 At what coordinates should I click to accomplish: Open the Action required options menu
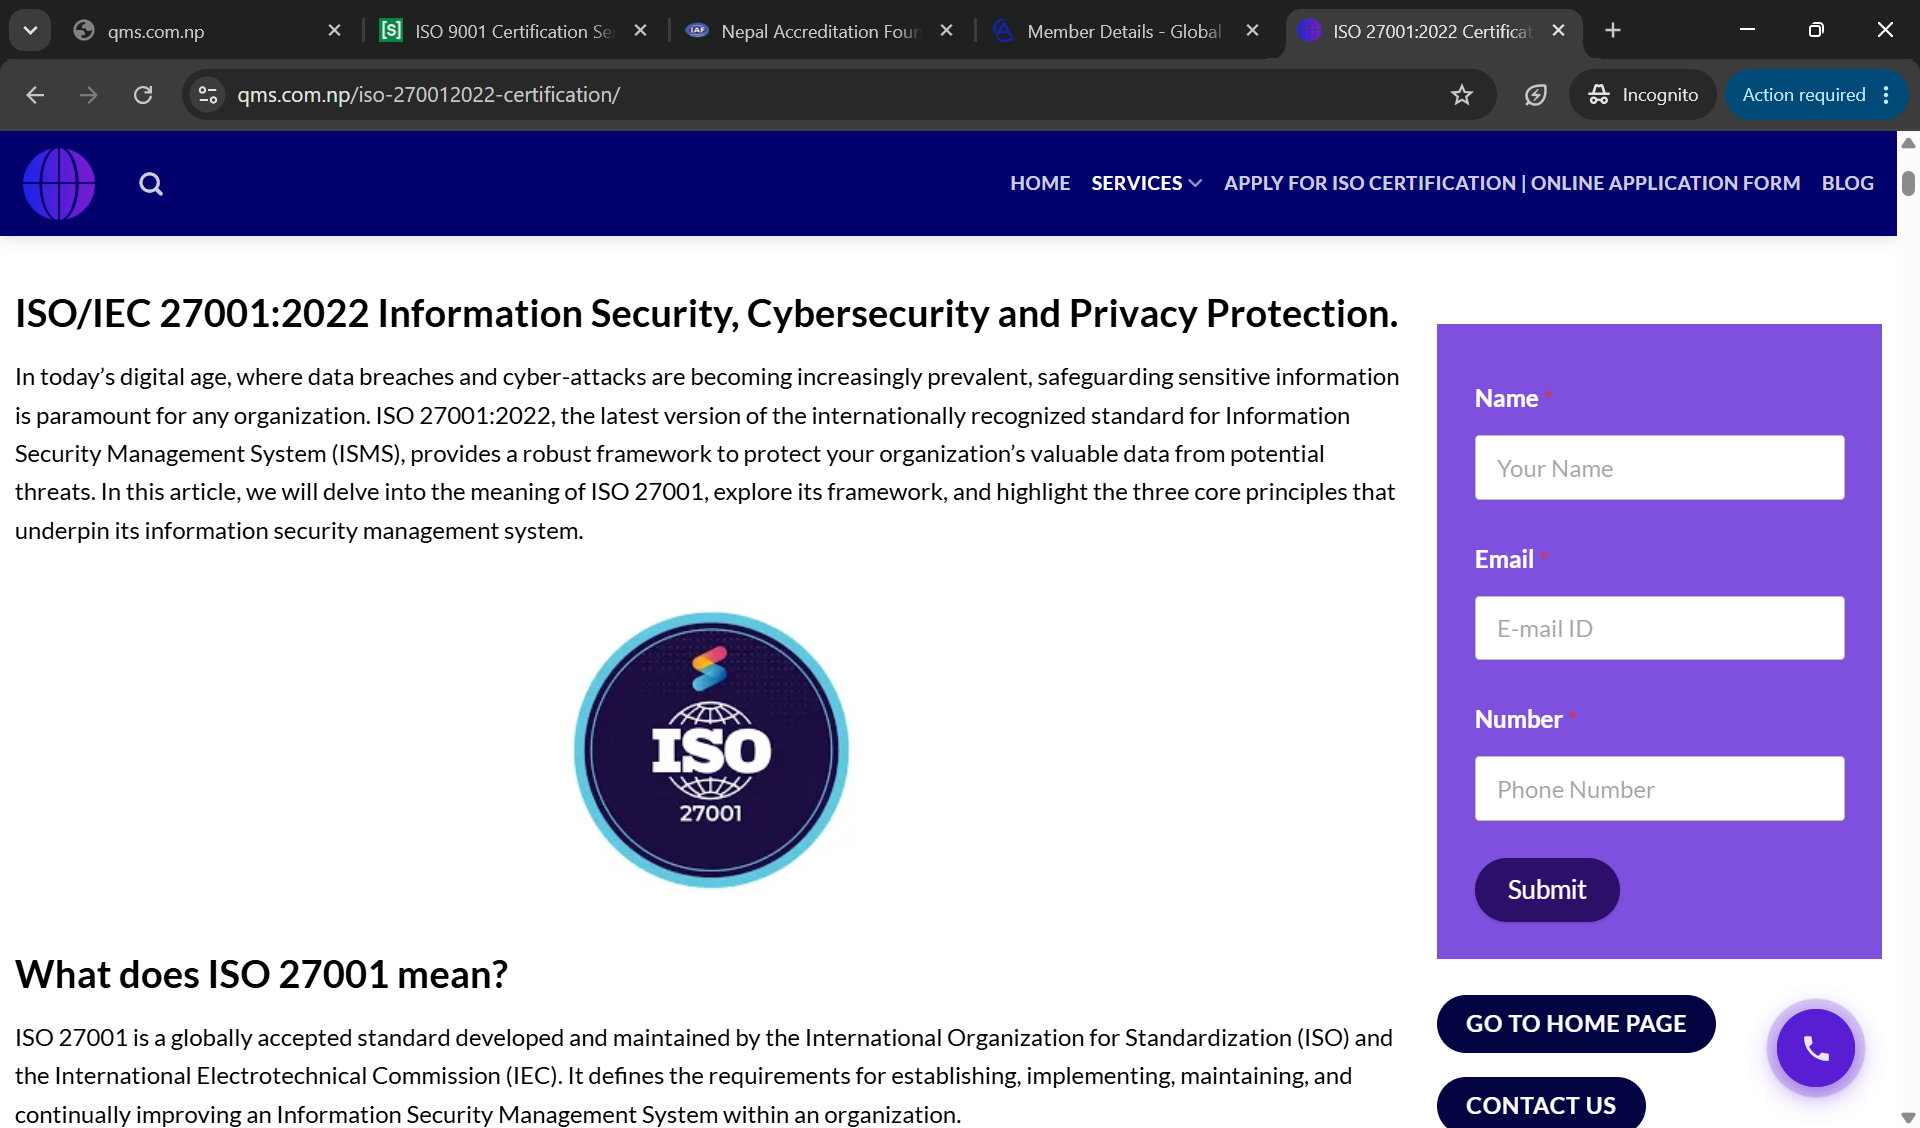(1886, 95)
